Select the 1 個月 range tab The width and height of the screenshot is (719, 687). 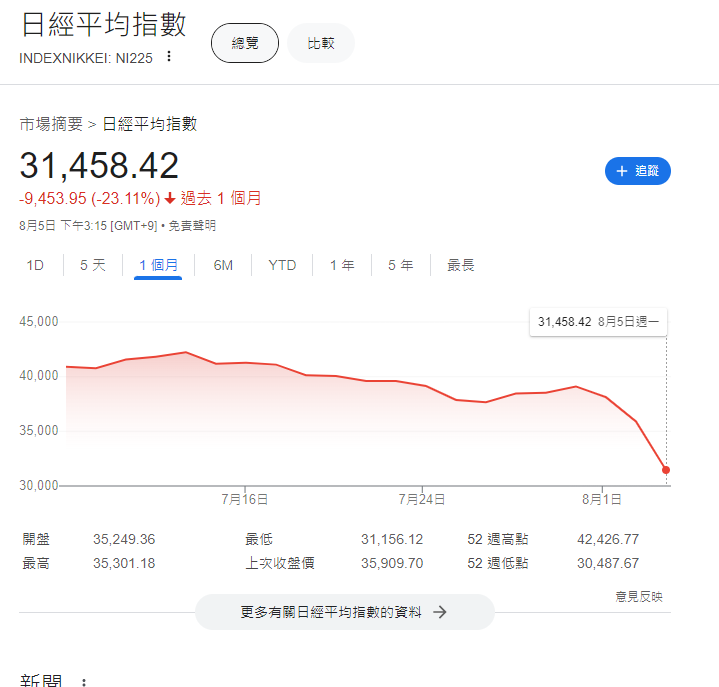[158, 265]
